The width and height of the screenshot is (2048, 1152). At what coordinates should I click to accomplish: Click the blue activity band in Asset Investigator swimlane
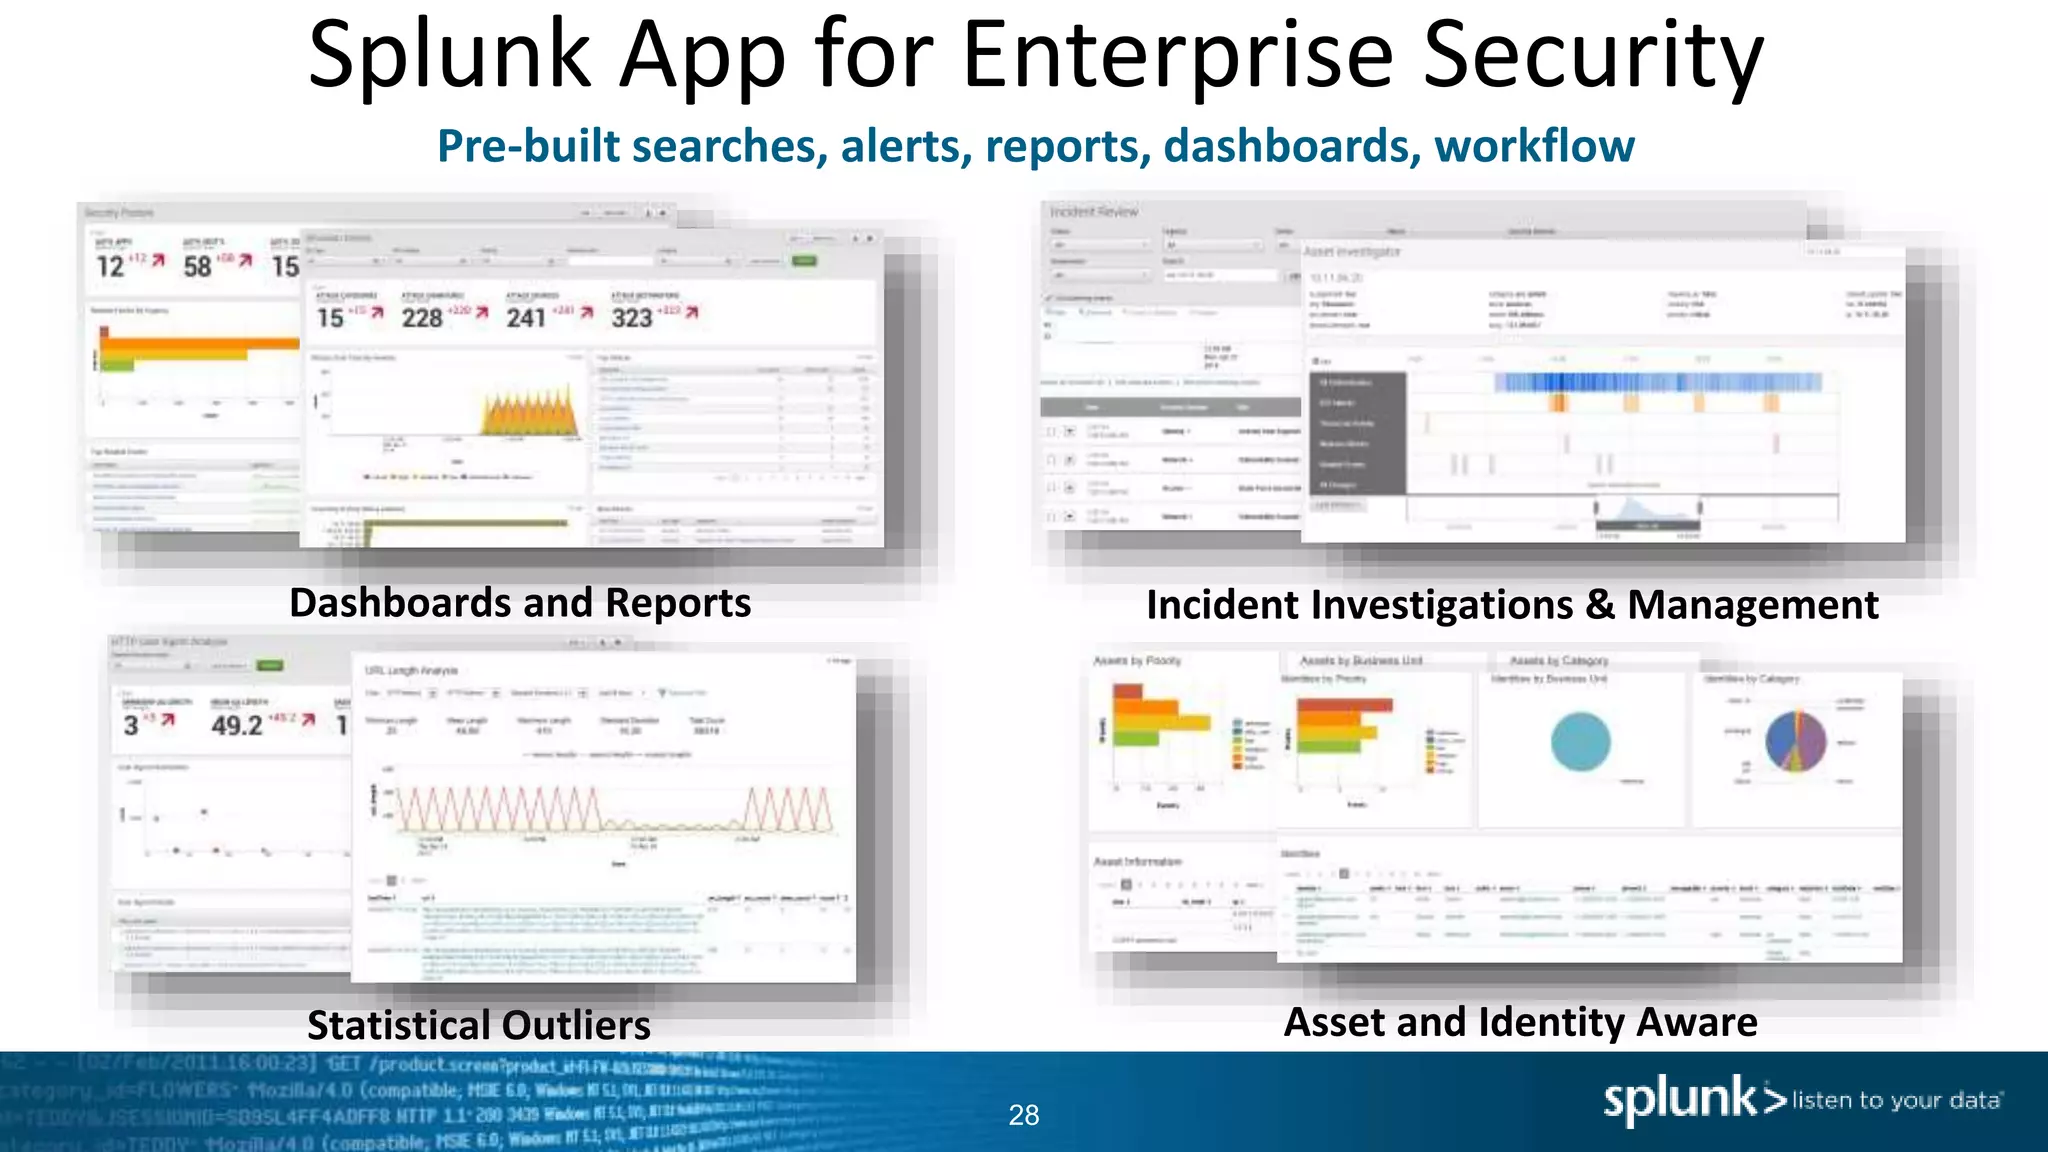coord(1657,382)
